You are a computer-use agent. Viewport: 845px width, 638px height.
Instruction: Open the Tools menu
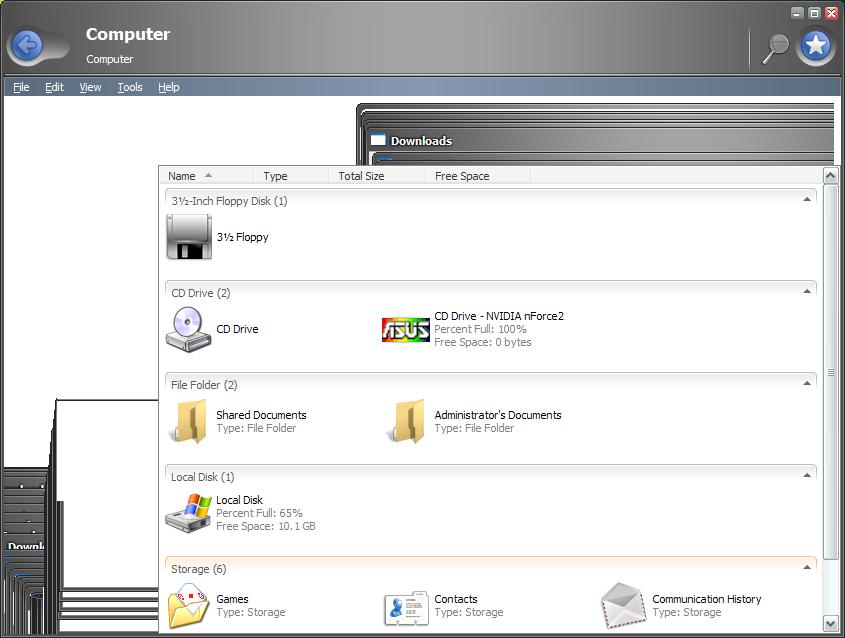coord(130,87)
